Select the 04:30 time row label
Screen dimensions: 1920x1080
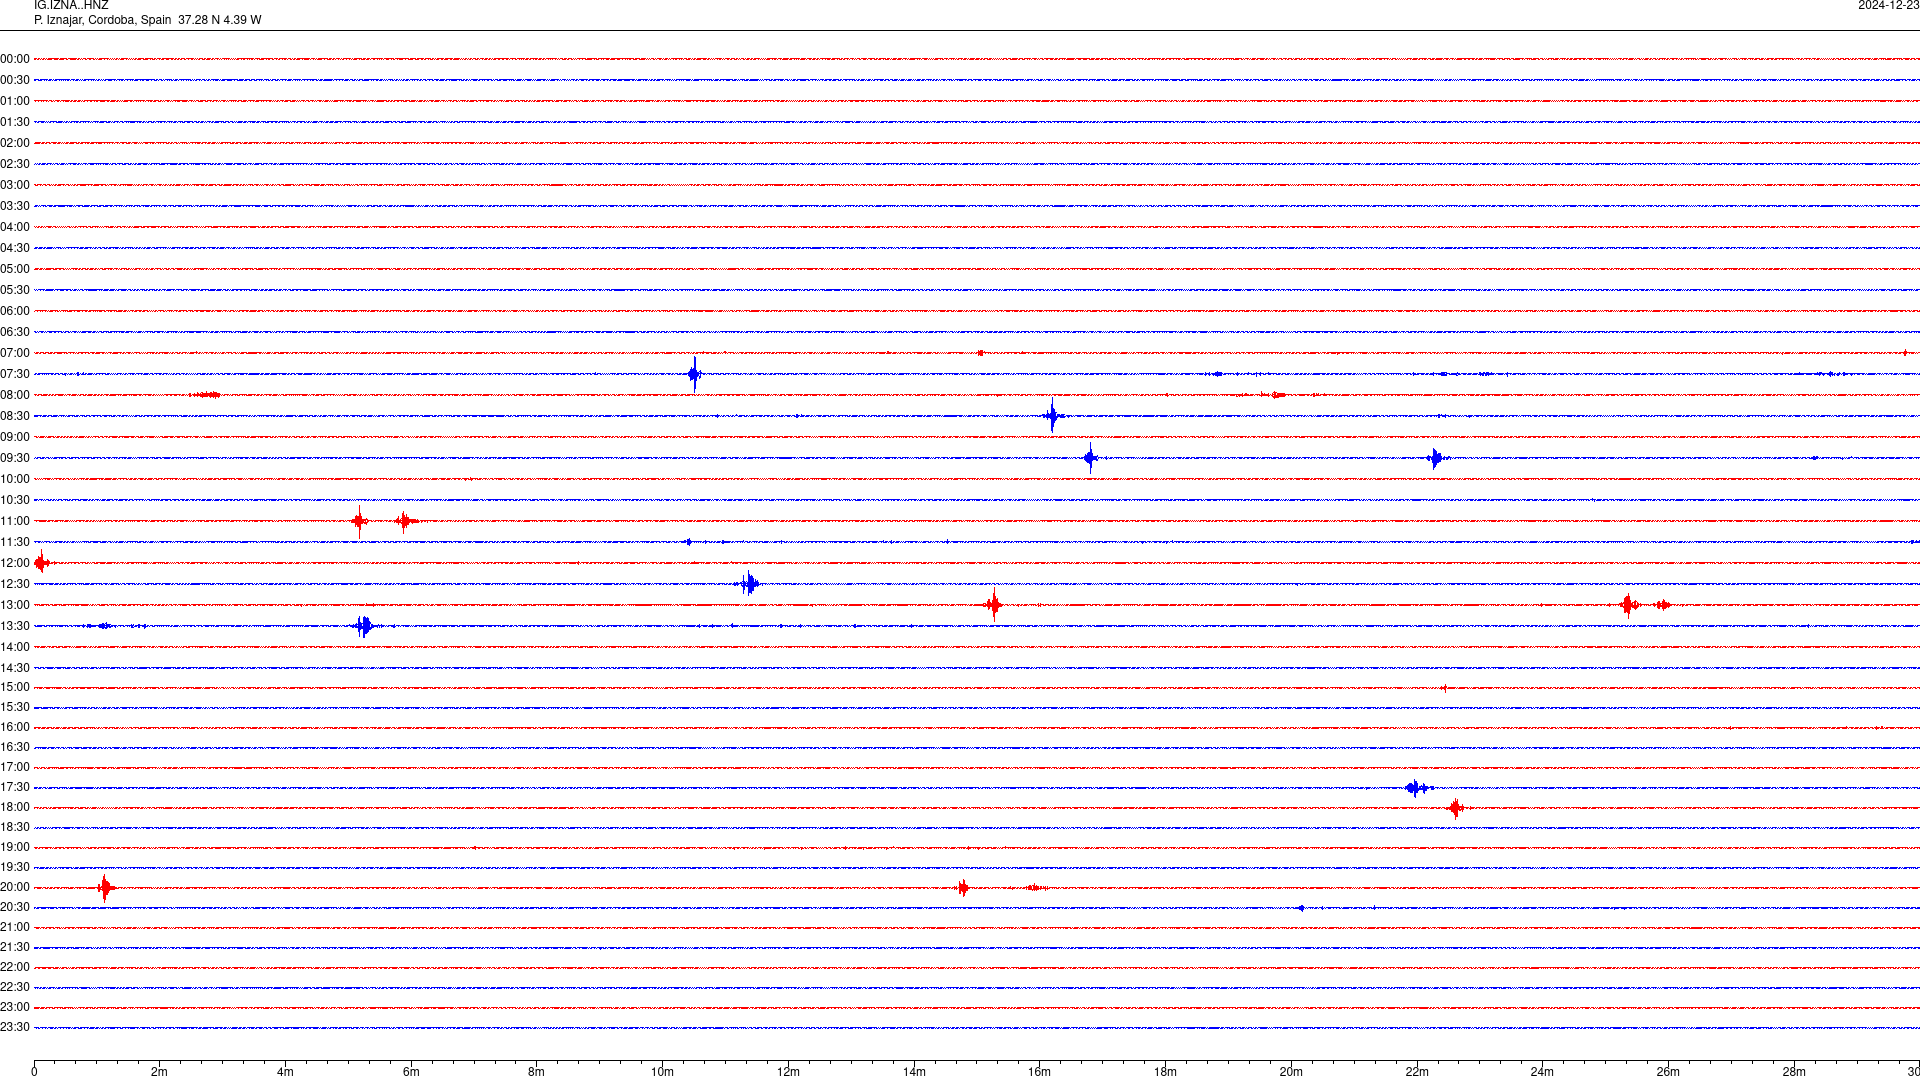tap(15, 248)
